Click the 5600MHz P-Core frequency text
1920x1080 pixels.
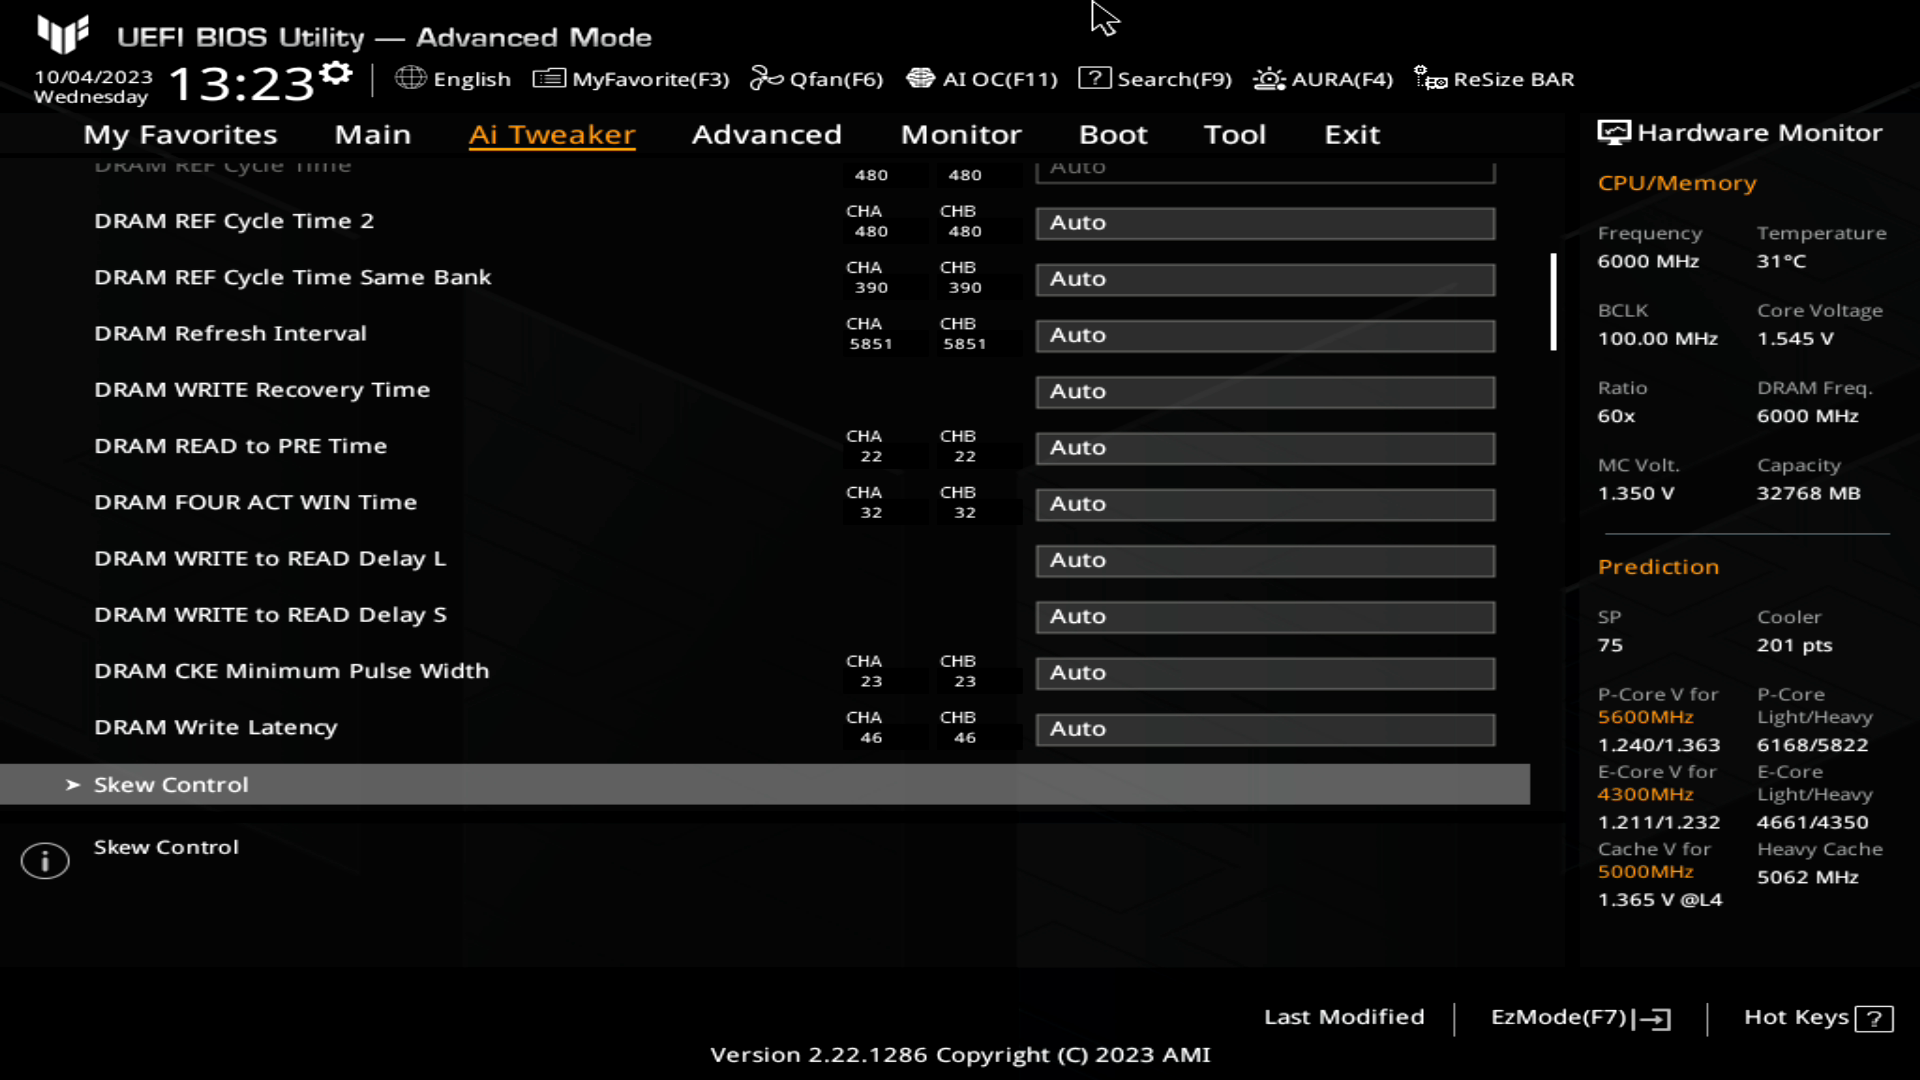click(x=1645, y=717)
